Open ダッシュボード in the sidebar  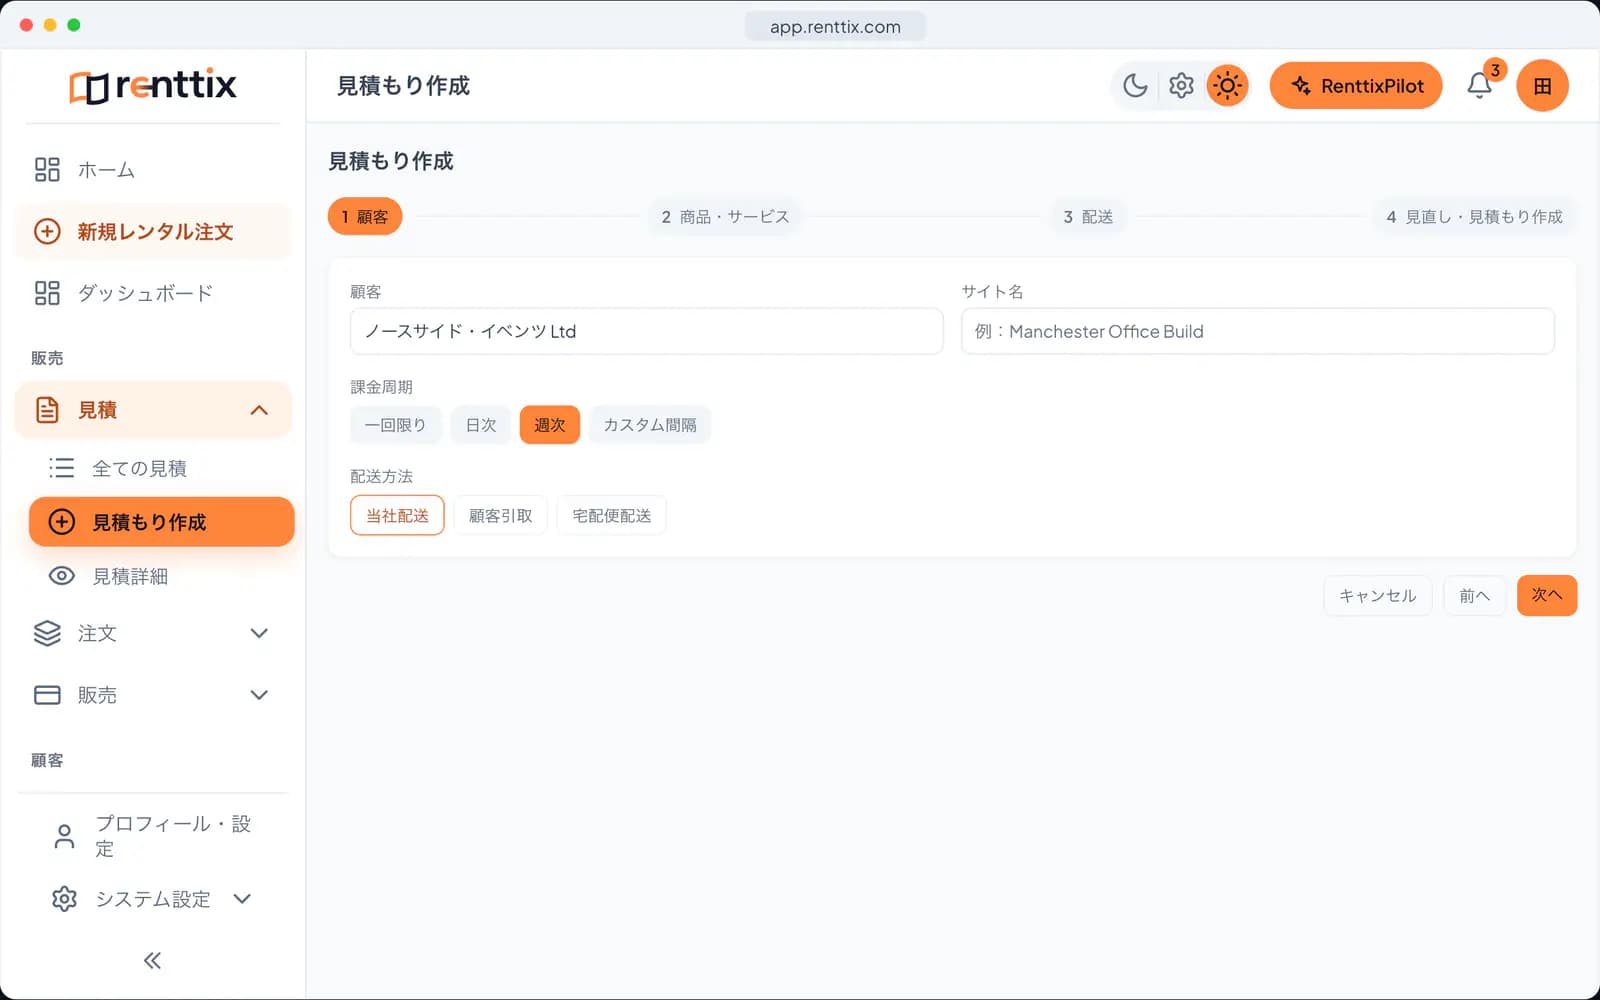tap(153, 293)
